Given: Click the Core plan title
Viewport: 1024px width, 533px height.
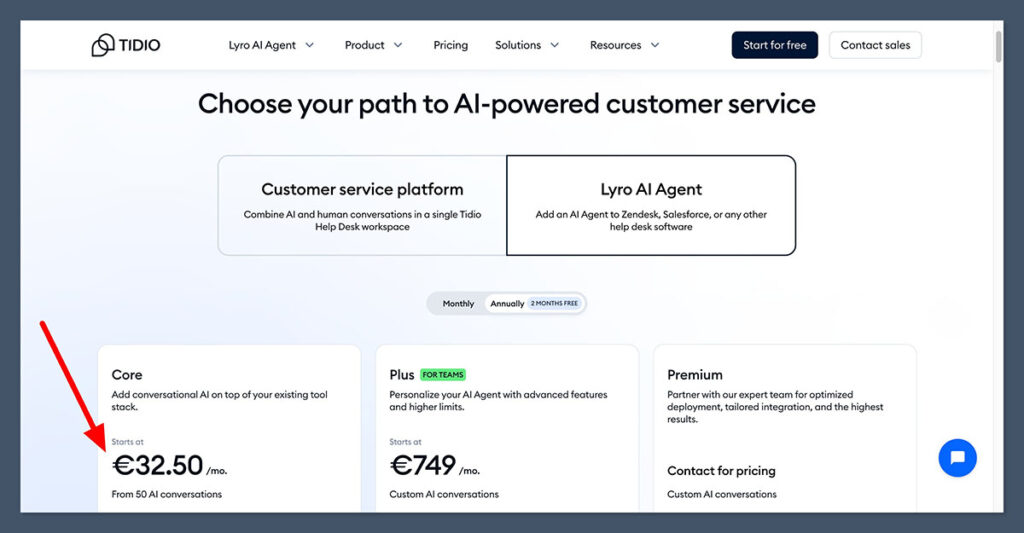Looking at the screenshot, I should click(127, 375).
